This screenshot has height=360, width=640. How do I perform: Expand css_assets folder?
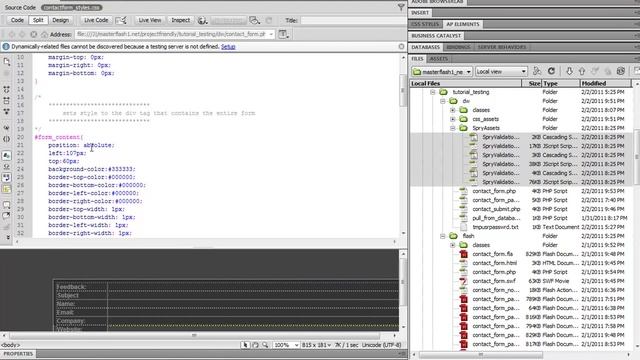click(x=453, y=119)
